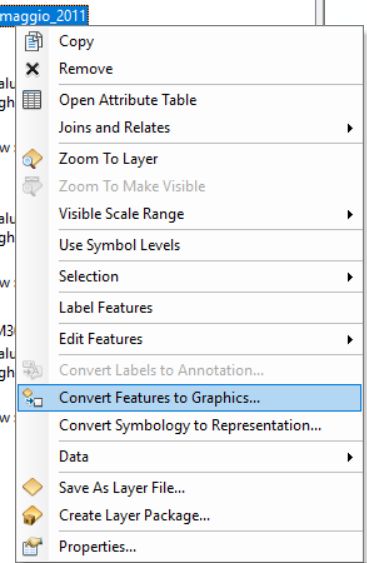Viewport: 367px width, 563px height.
Task: Click the Copy icon in context menu
Action: point(34,41)
